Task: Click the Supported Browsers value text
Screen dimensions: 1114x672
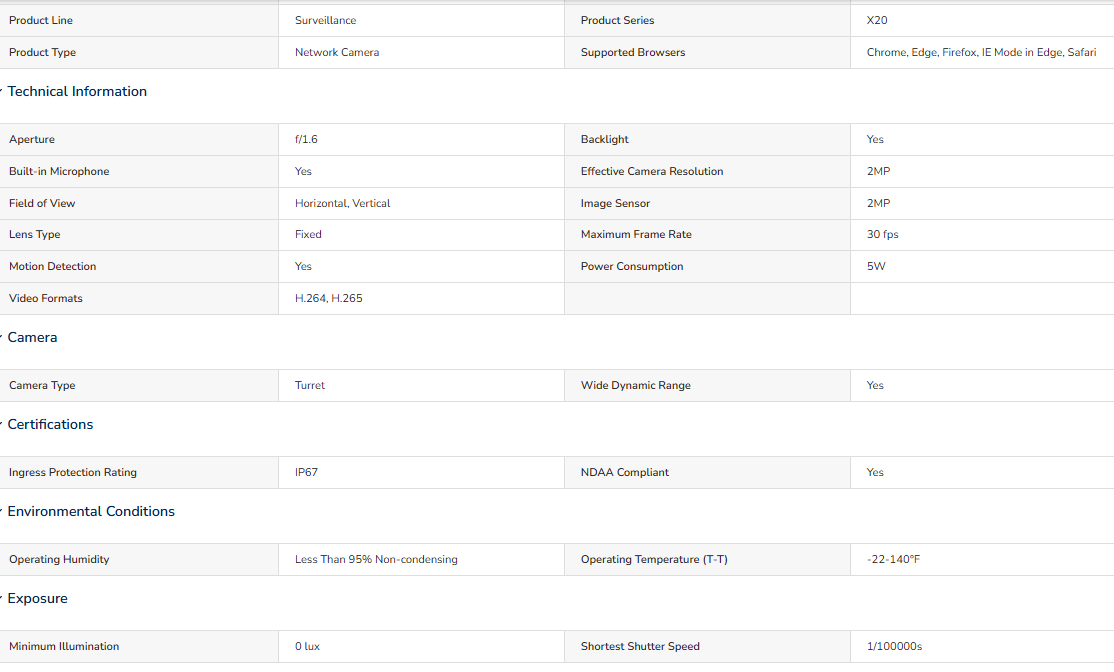Action: click(x=981, y=53)
